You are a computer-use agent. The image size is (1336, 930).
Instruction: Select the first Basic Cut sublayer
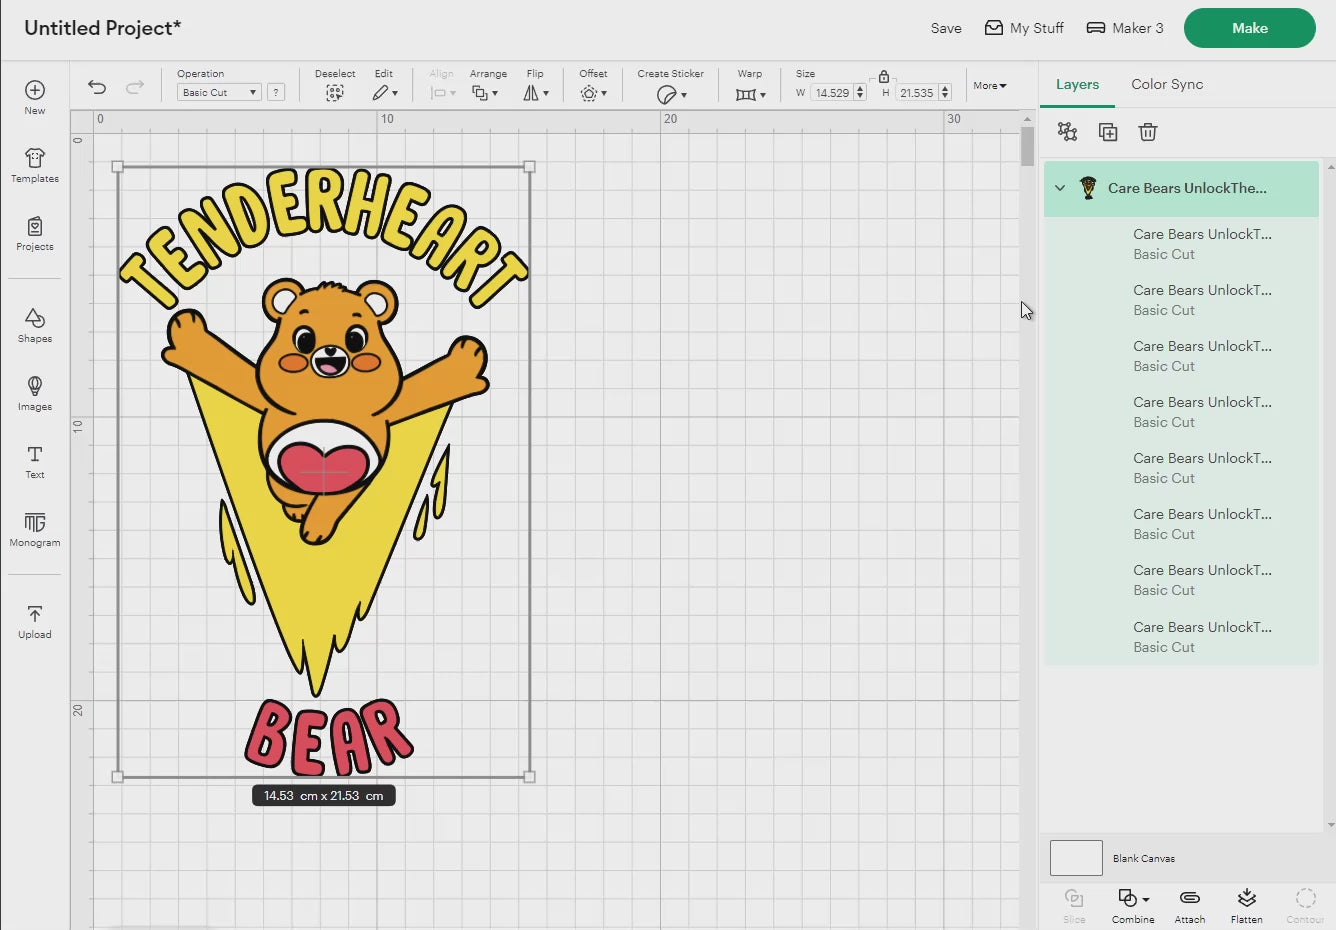[1181, 244]
